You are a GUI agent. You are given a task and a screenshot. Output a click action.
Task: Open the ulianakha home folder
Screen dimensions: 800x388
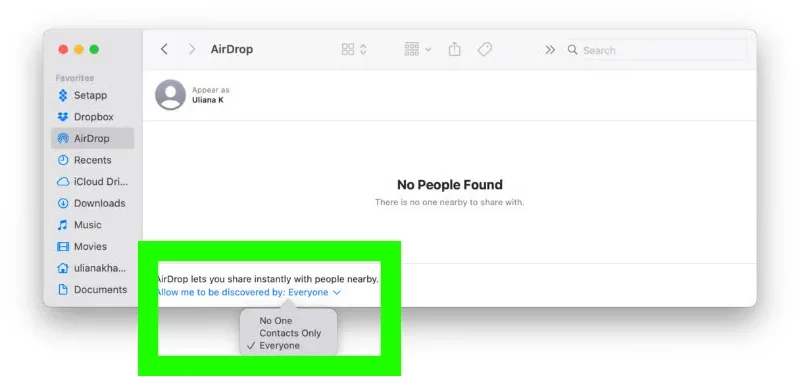[x=92, y=268]
